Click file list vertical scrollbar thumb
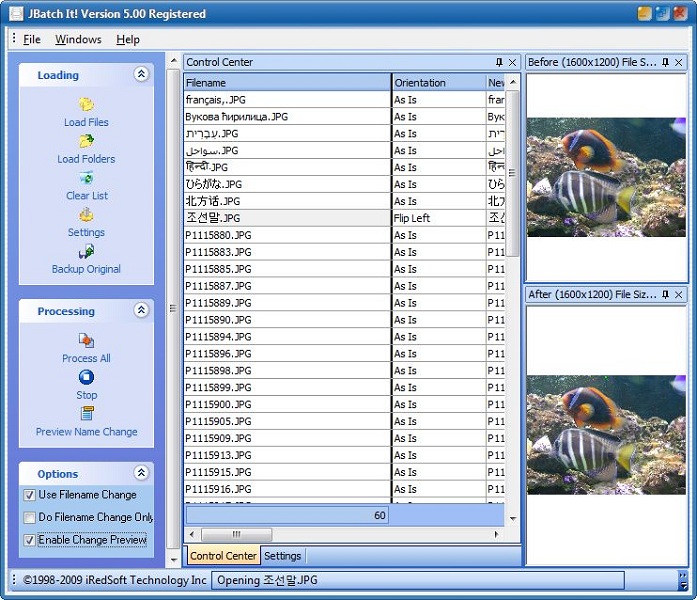This screenshot has height=600, width=697. (x=513, y=173)
